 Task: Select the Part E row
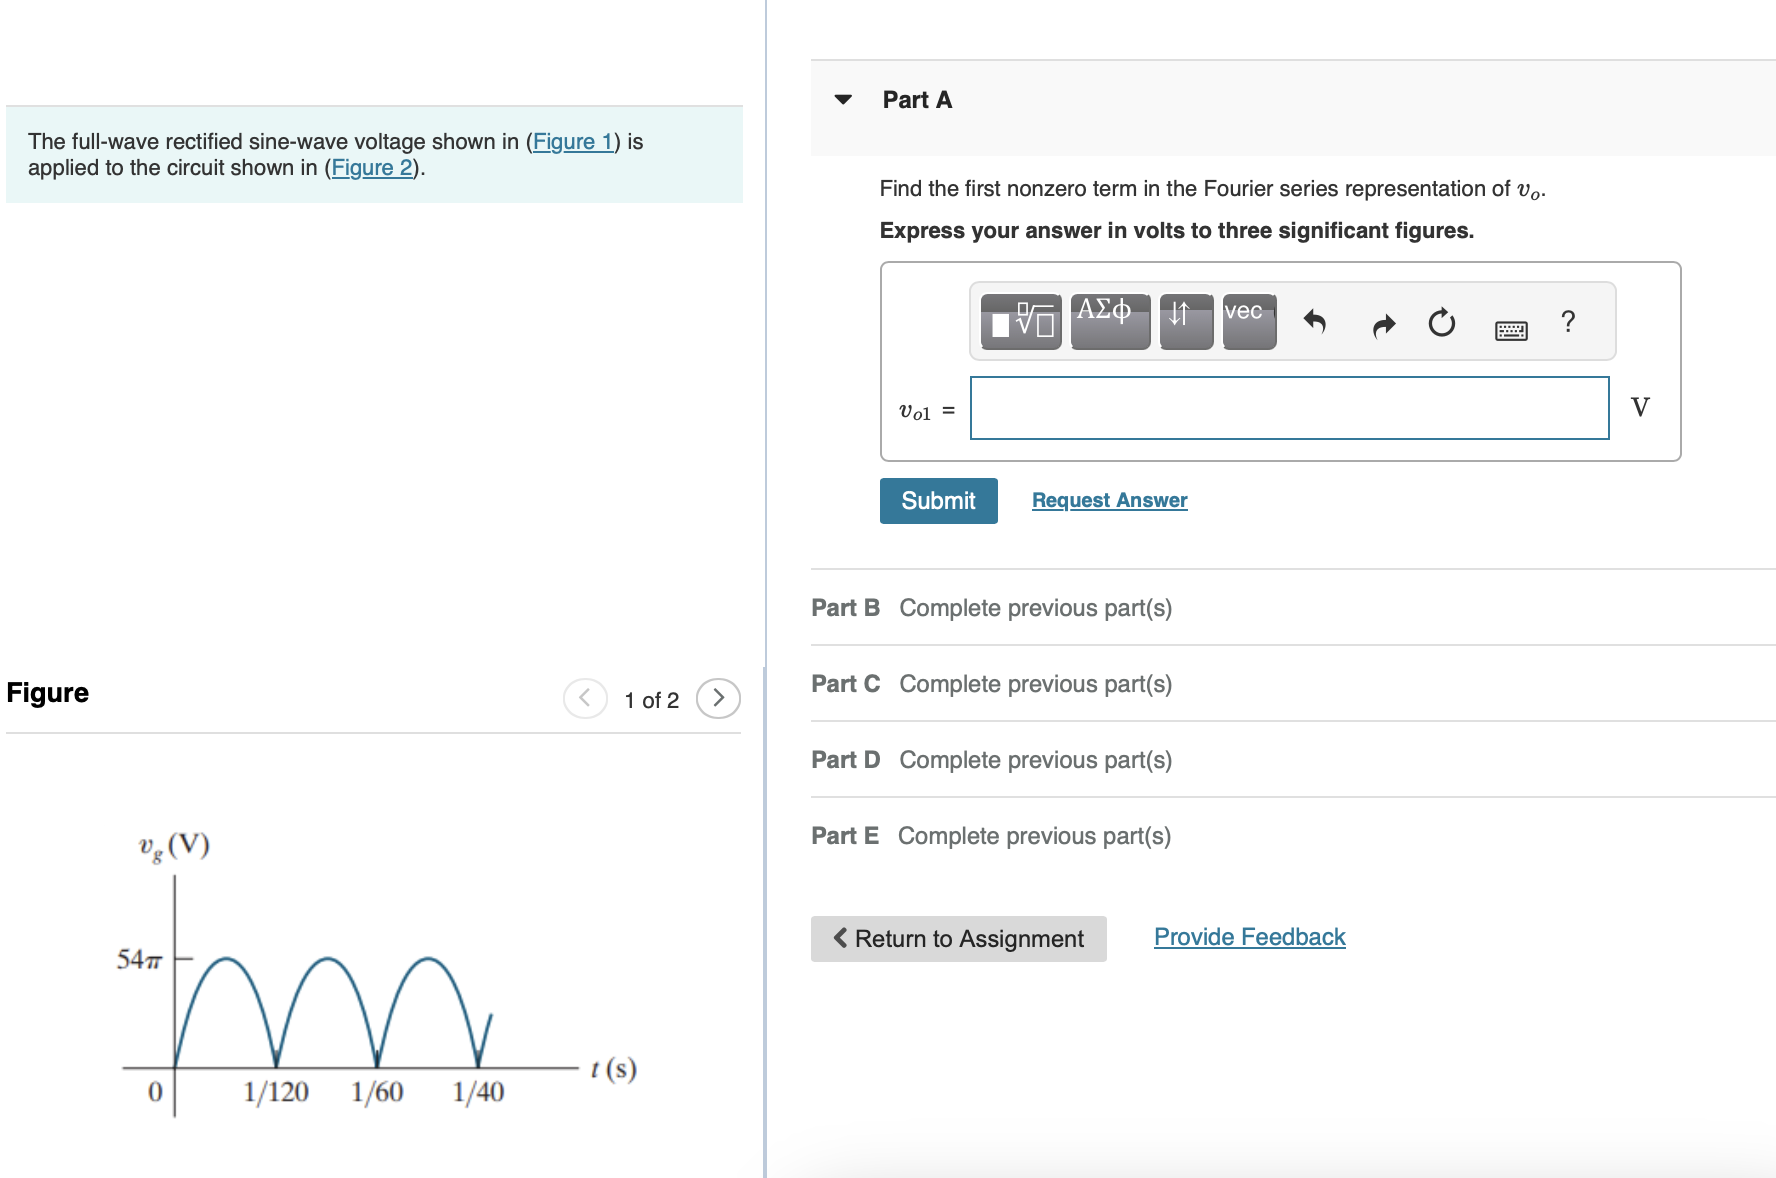(1293, 836)
